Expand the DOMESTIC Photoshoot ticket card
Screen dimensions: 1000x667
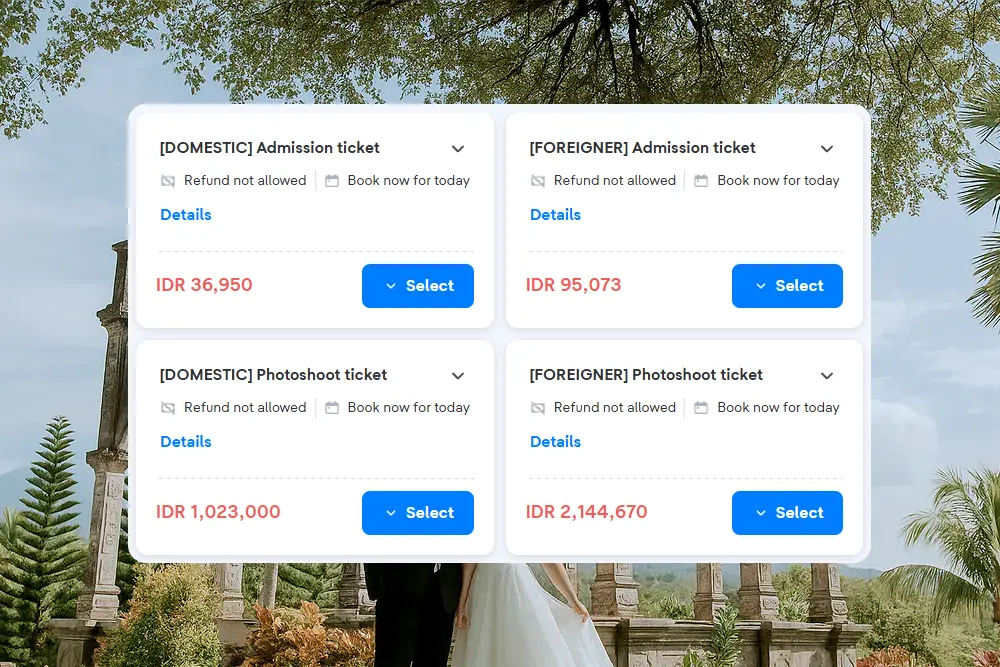point(458,375)
